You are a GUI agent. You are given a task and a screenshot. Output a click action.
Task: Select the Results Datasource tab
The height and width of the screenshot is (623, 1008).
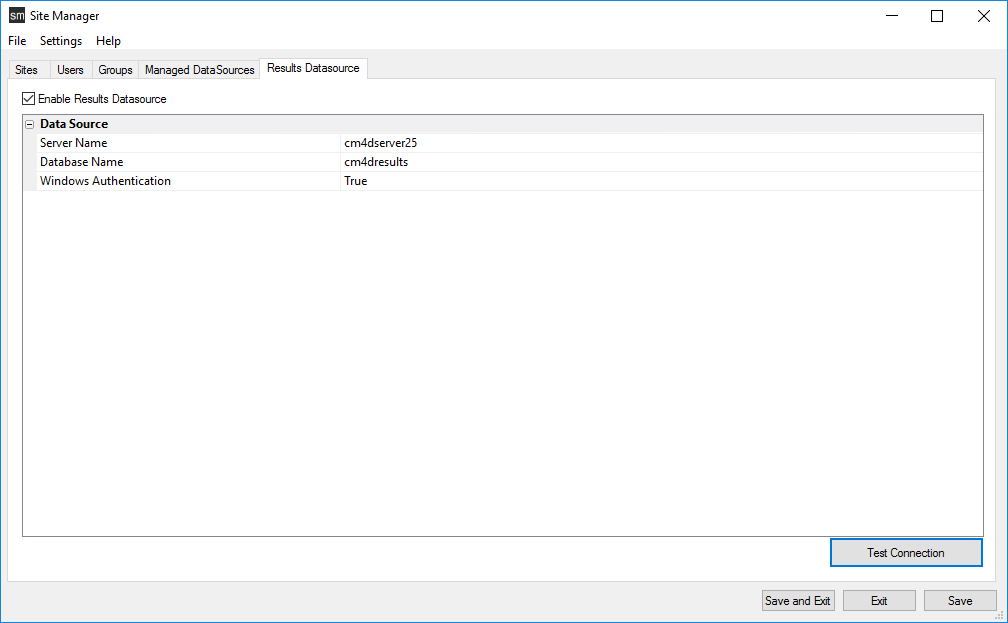point(313,68)
